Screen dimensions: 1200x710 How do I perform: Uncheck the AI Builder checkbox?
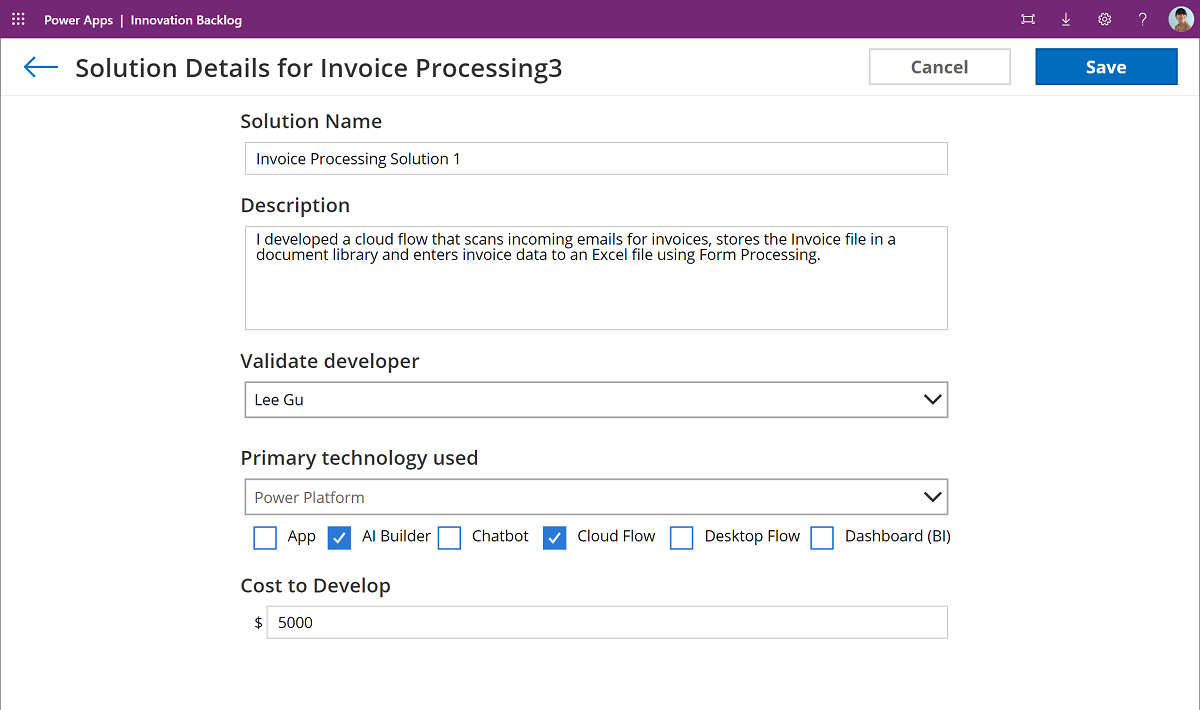(x=340, y=538)
